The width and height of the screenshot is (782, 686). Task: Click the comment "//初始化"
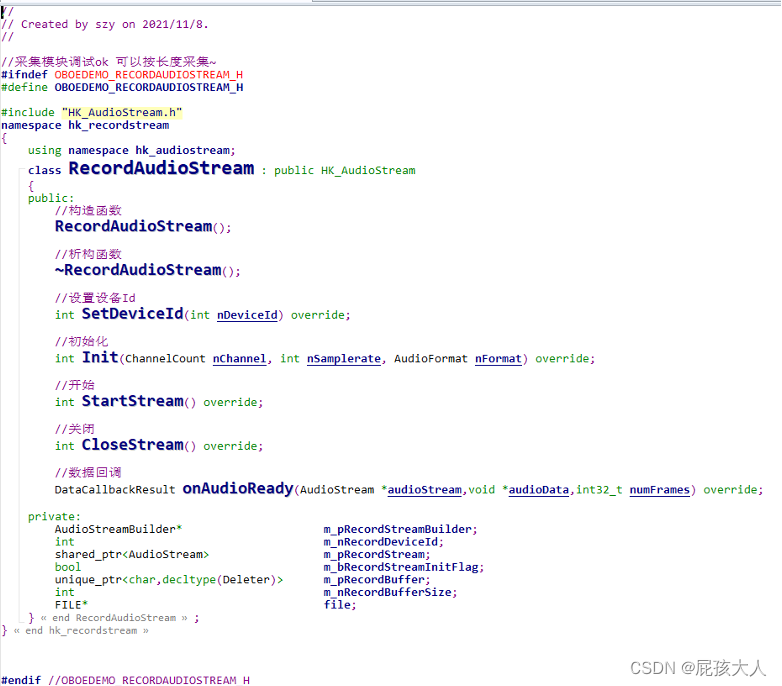(81, 342)
